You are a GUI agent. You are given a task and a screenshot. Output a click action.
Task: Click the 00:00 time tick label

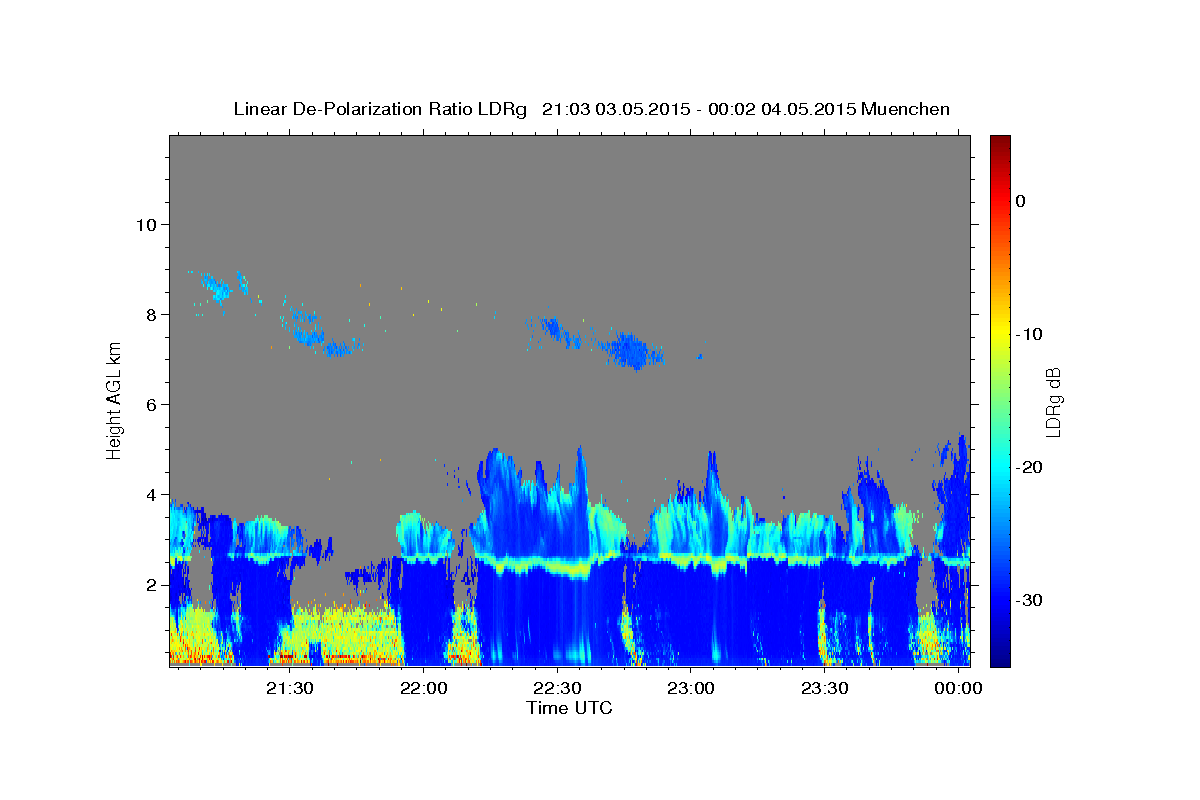click(958, 689)
